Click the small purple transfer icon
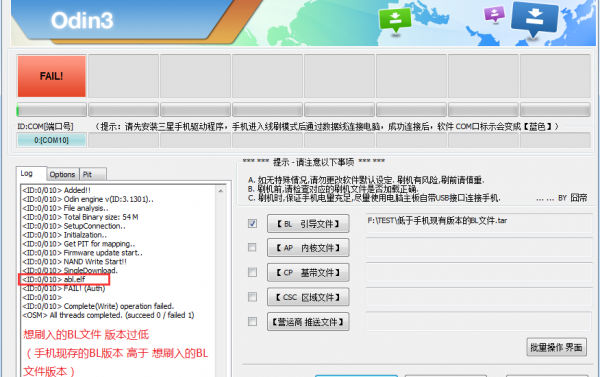600x377 pixels. [x=494, y=14]
